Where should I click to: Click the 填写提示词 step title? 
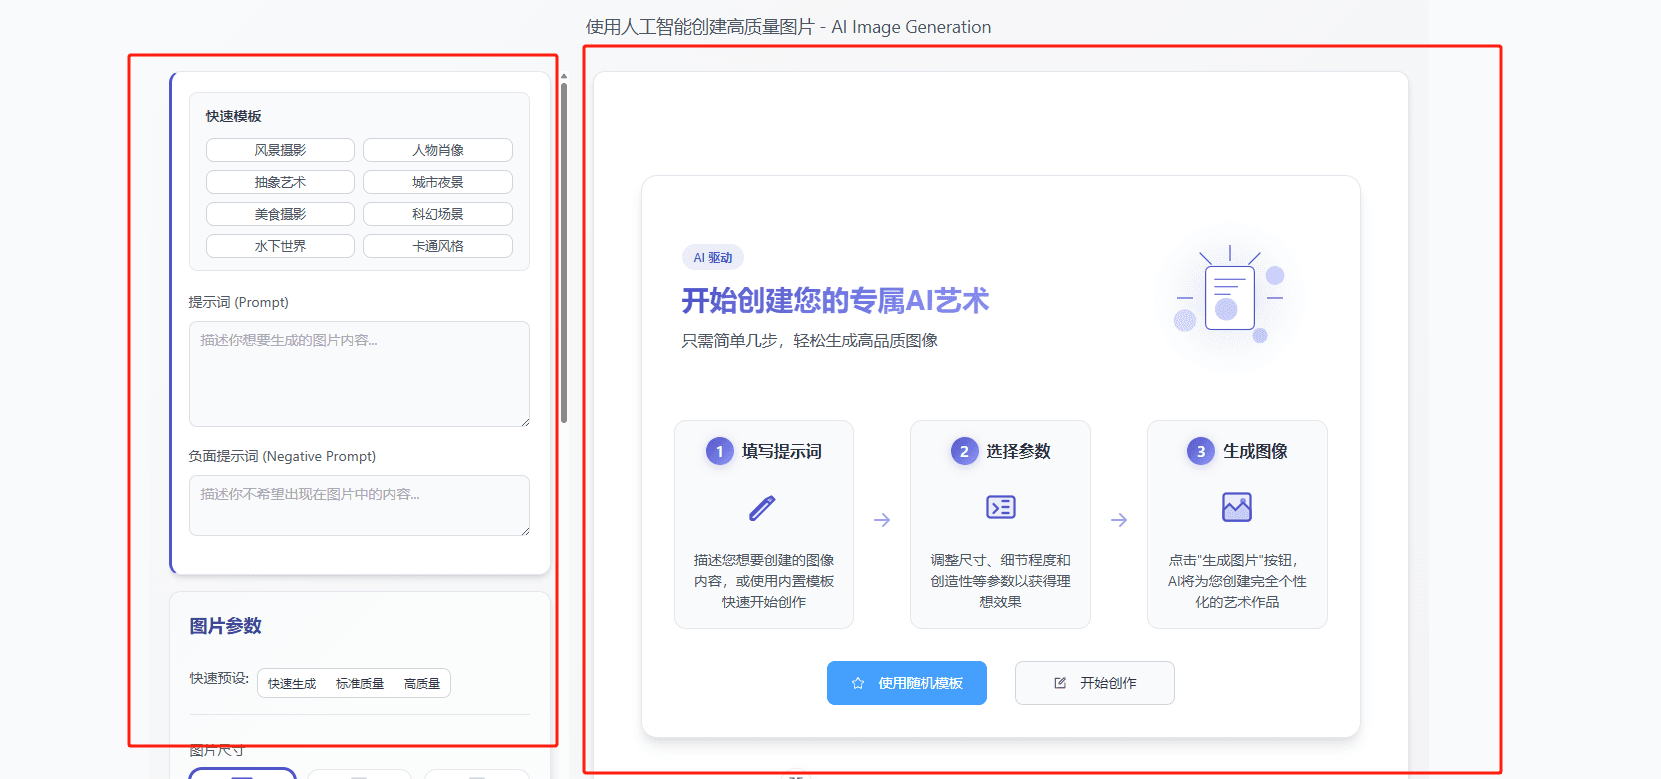click(782, 451)
